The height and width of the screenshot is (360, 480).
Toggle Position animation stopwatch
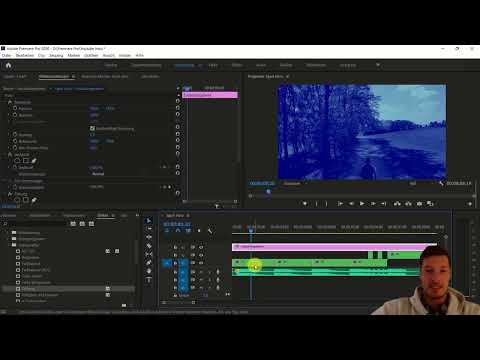15,108
